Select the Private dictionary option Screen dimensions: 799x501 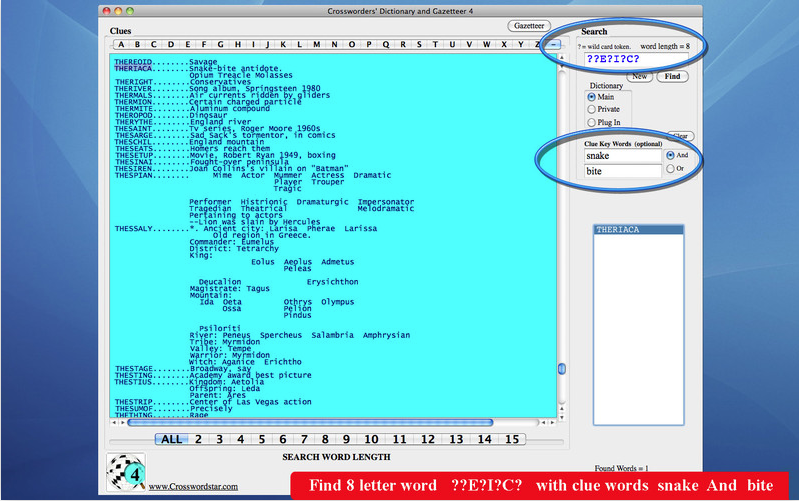pos(591,109)
